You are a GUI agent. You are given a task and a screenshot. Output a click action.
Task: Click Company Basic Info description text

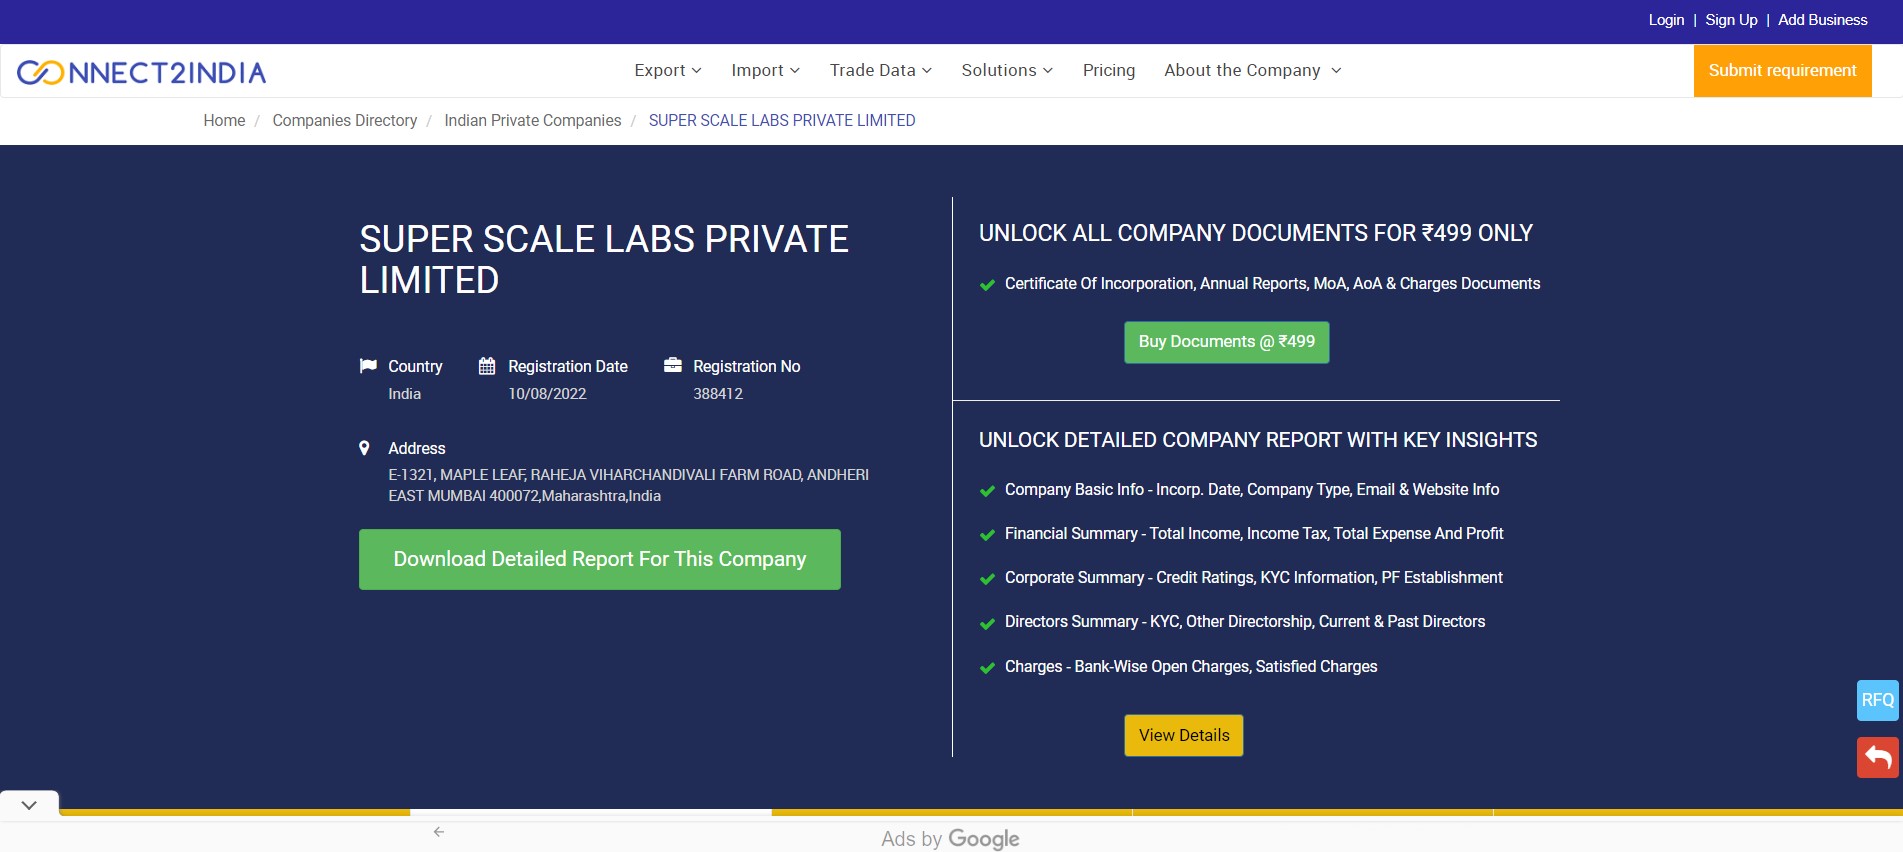click(x=1252, y=490)
